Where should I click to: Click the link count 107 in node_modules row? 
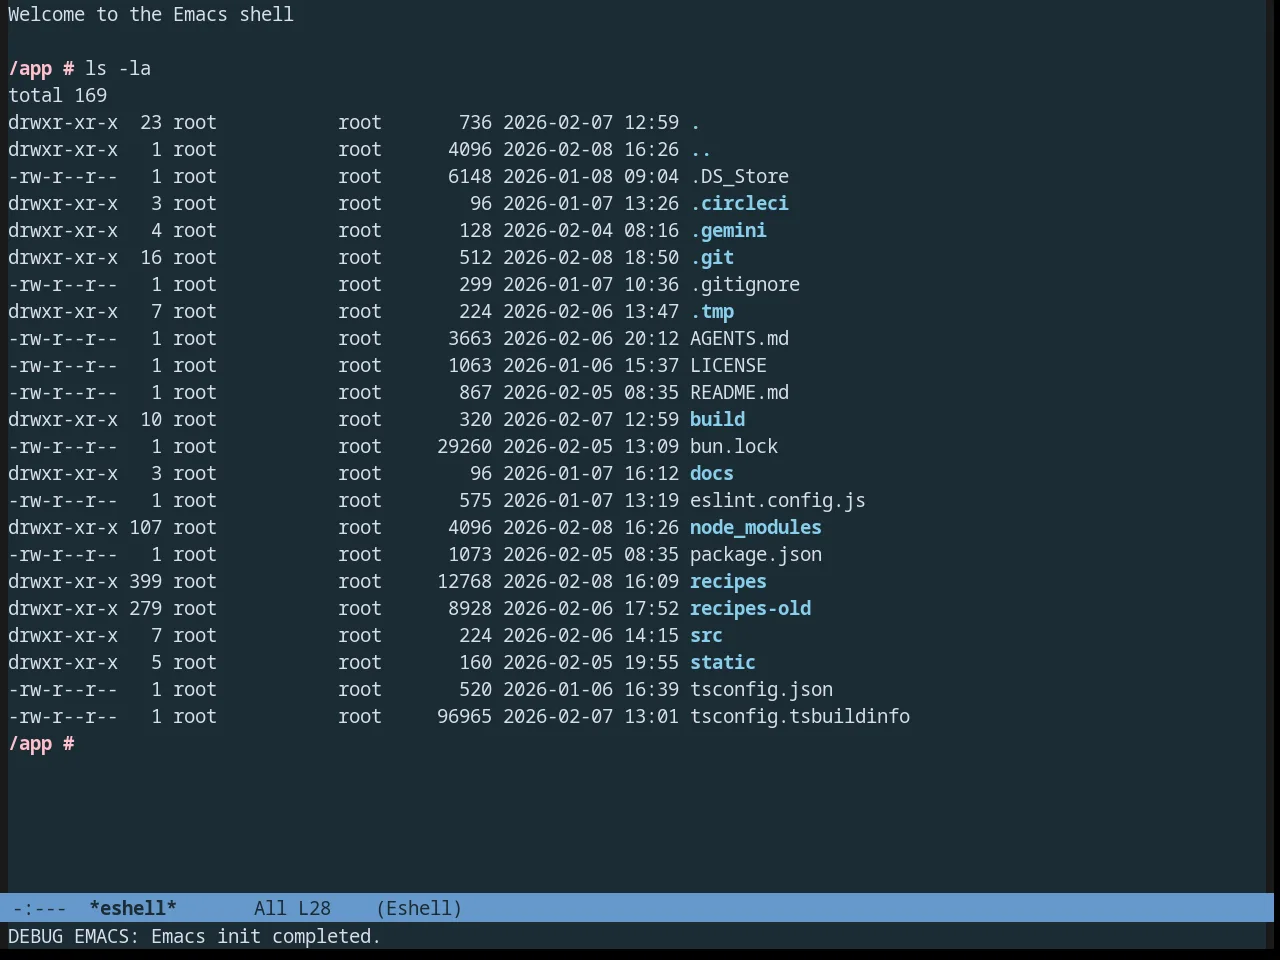point(145,527)
